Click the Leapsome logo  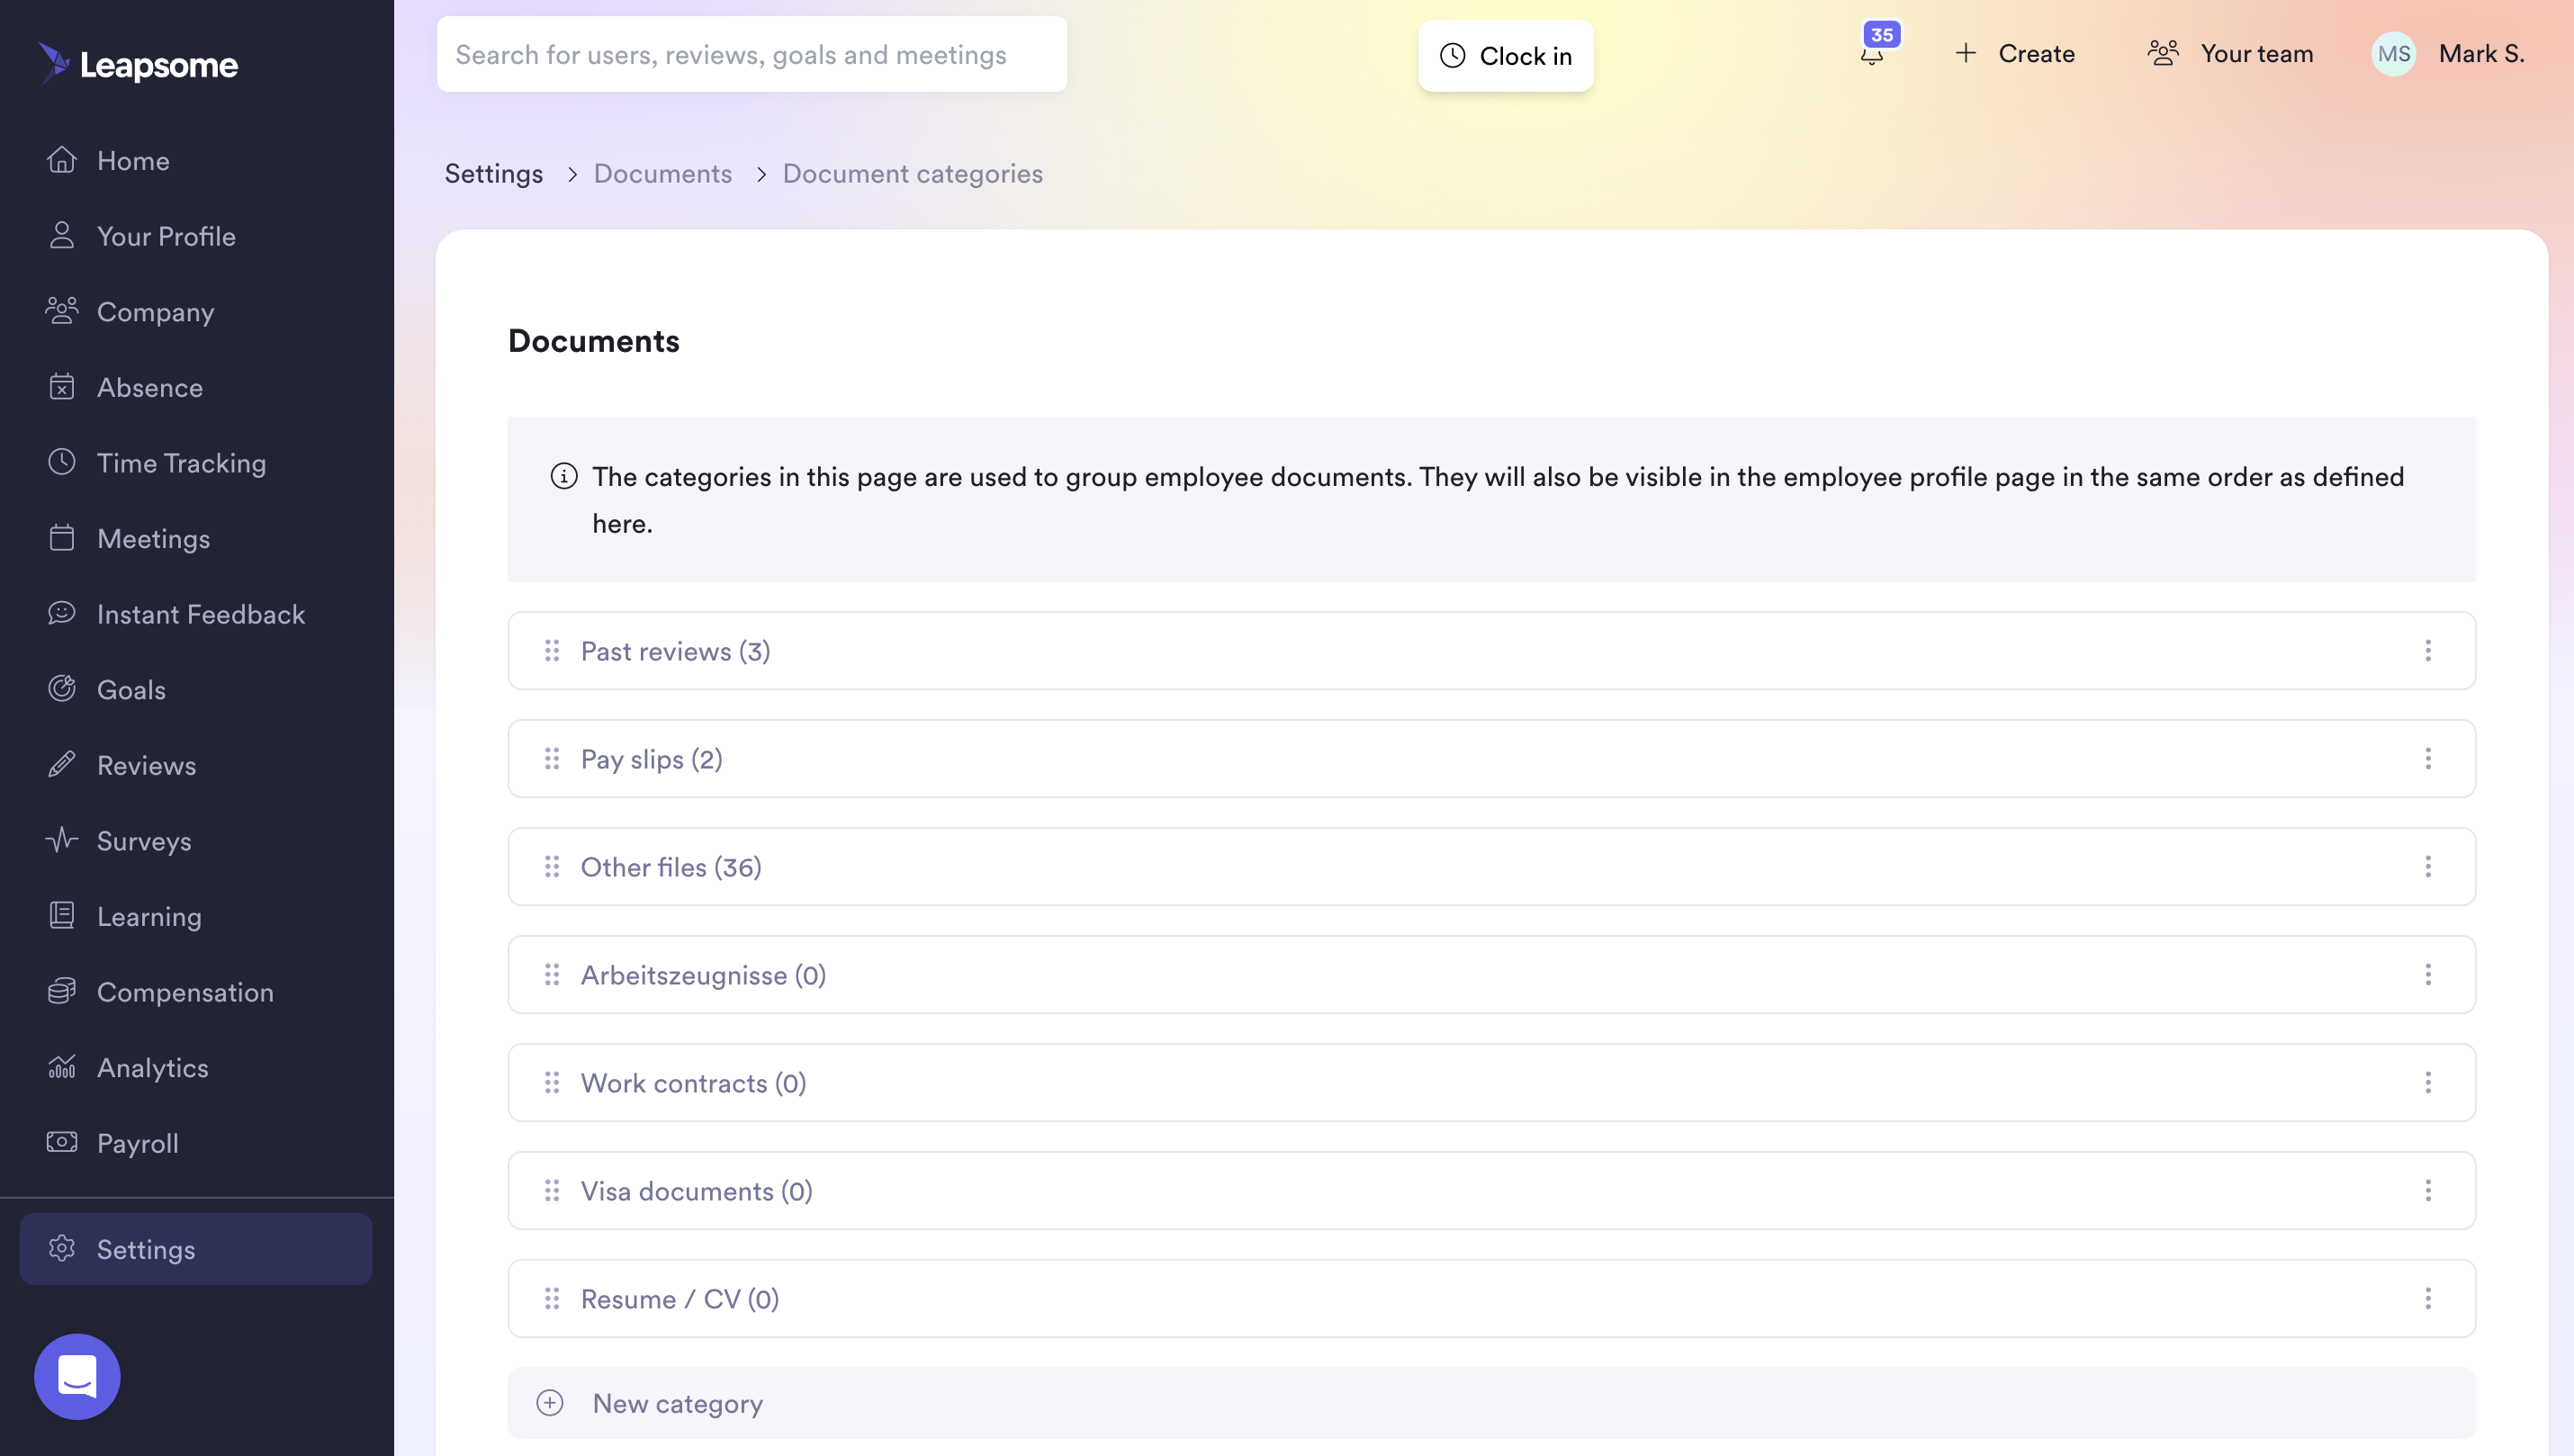tap(138, 64)
